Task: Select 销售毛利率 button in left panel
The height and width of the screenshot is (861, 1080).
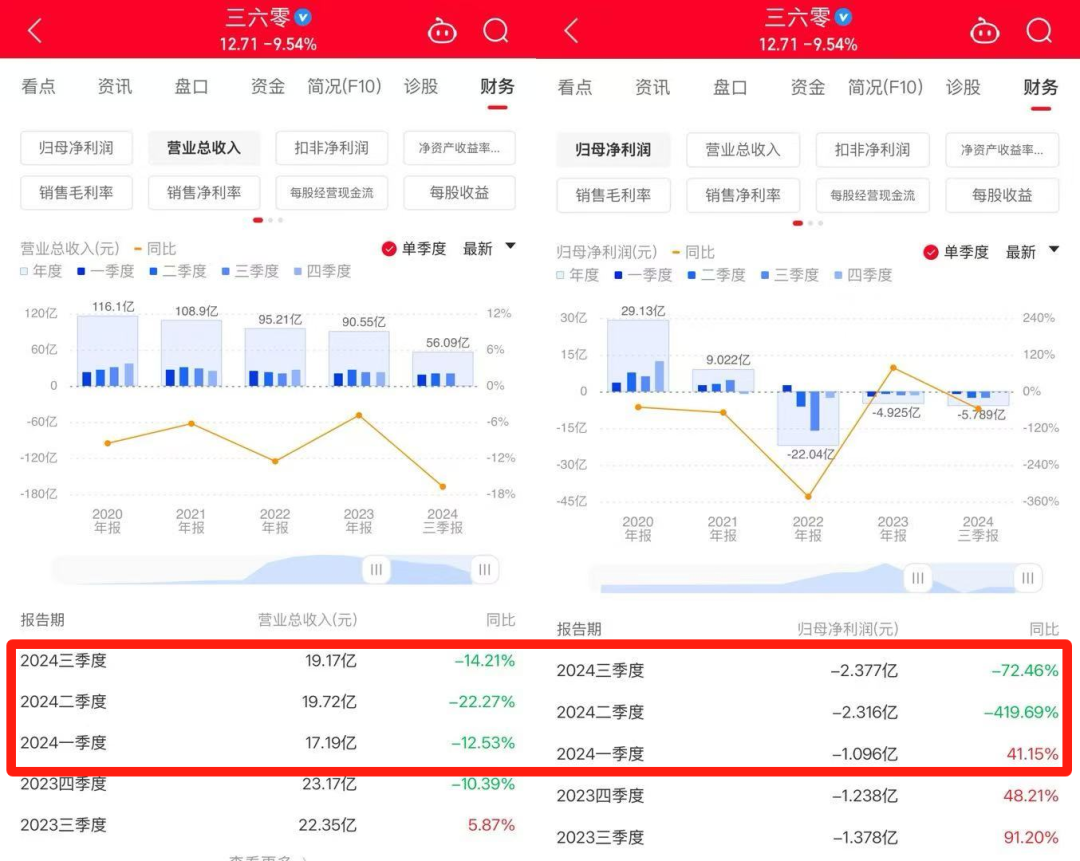Action: [76, 193]
